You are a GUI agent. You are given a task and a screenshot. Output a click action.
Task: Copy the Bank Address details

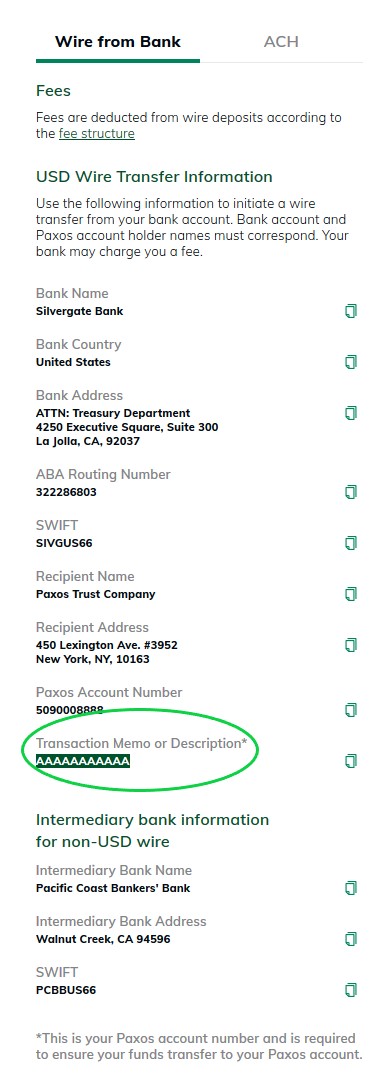click(x=351, y=412)
